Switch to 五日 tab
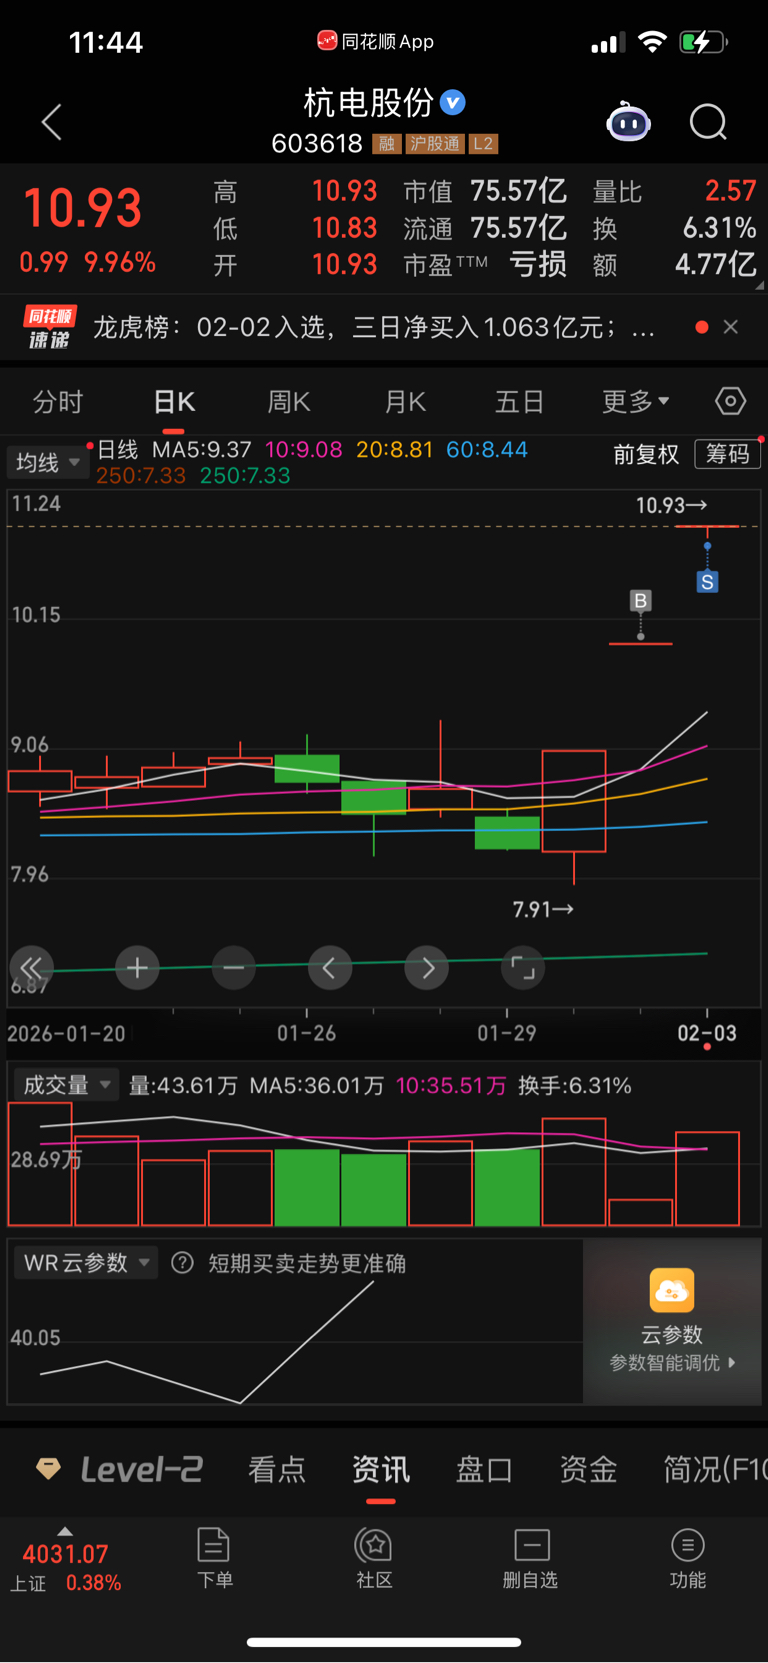Viewport: 768px width, 1663px height. (x=520, y=401)
